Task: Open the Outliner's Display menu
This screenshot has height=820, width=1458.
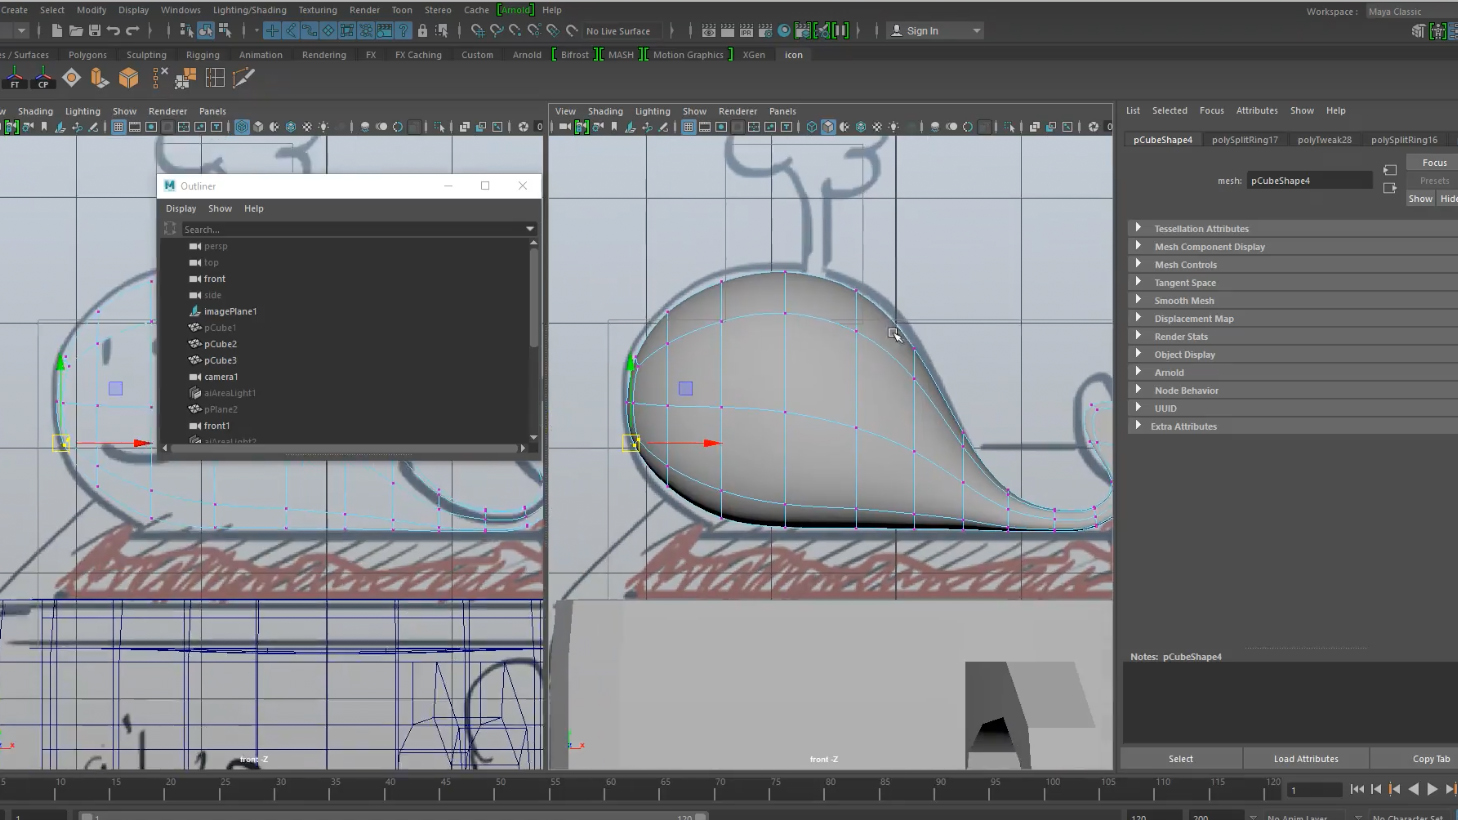Action: click(181, 209)
